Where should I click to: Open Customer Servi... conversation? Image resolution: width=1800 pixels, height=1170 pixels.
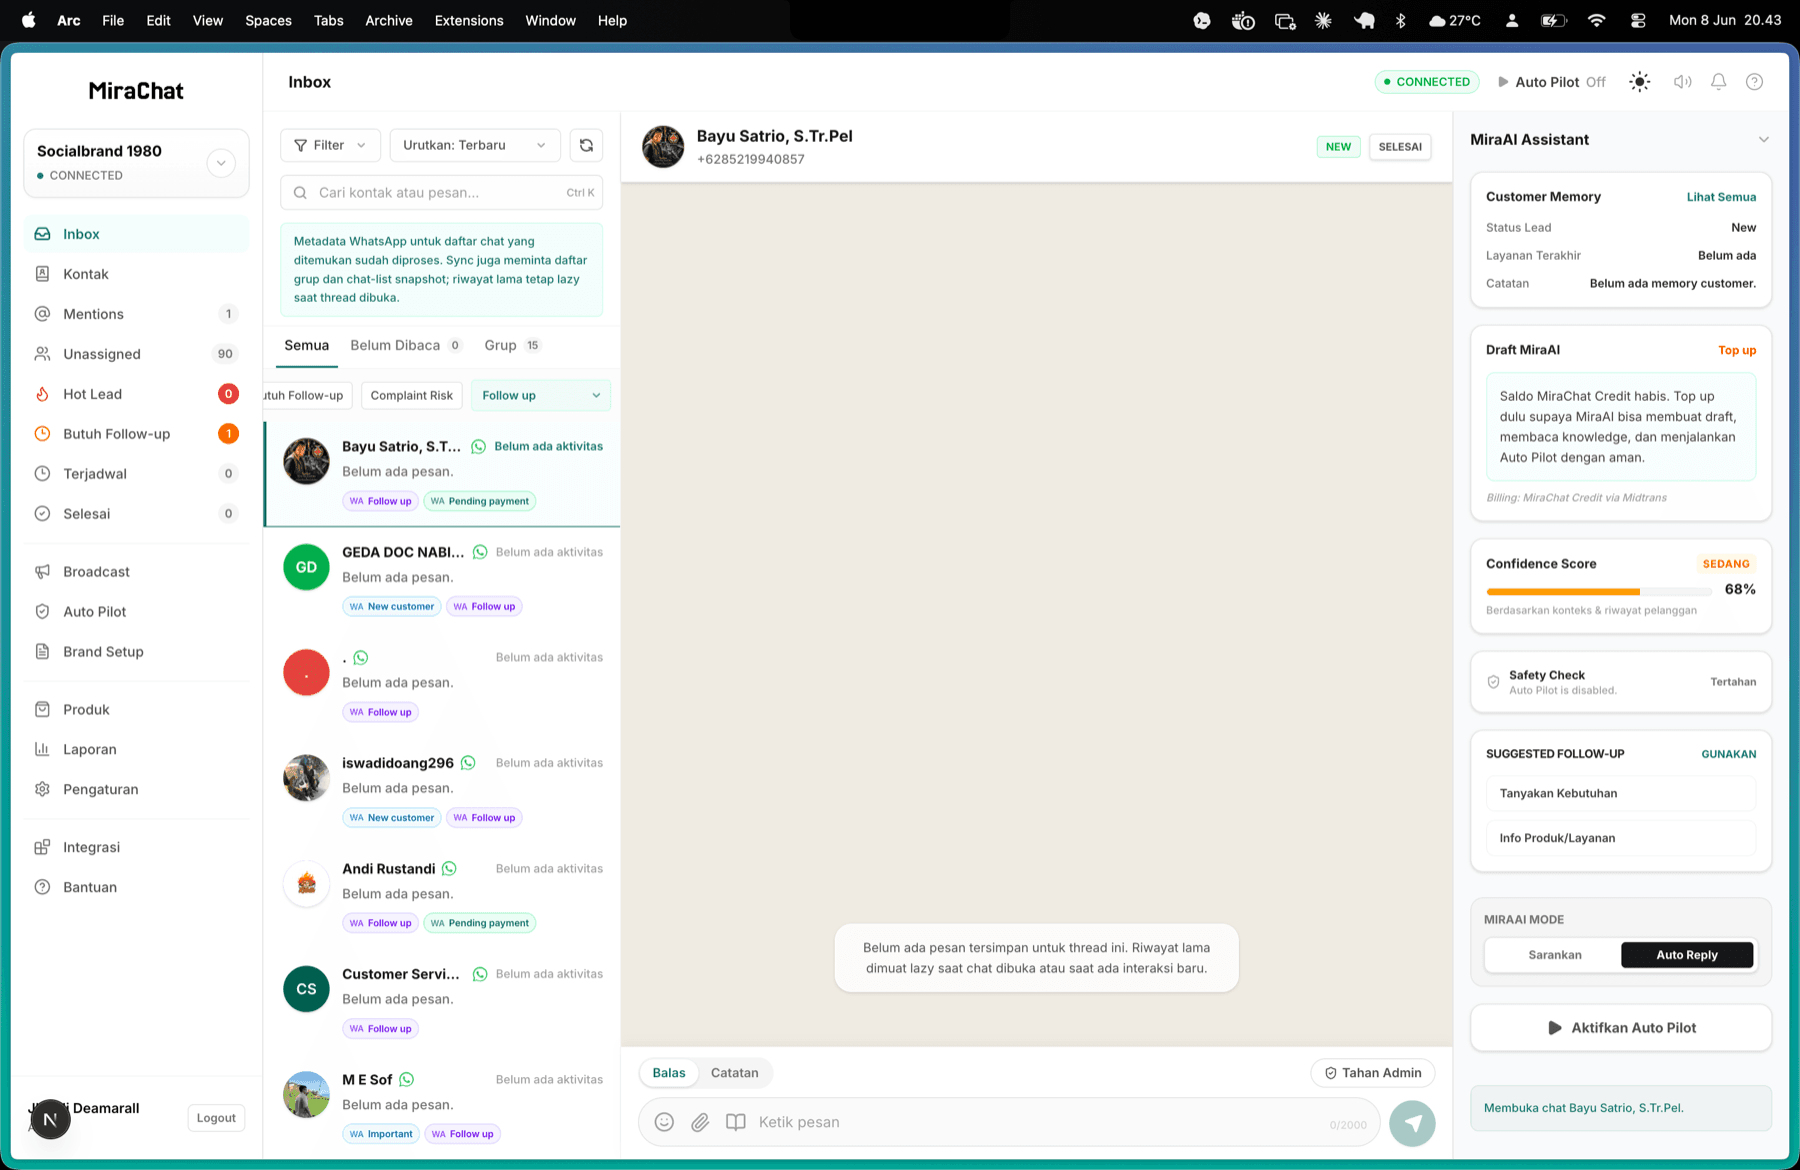pos(442,1001)
